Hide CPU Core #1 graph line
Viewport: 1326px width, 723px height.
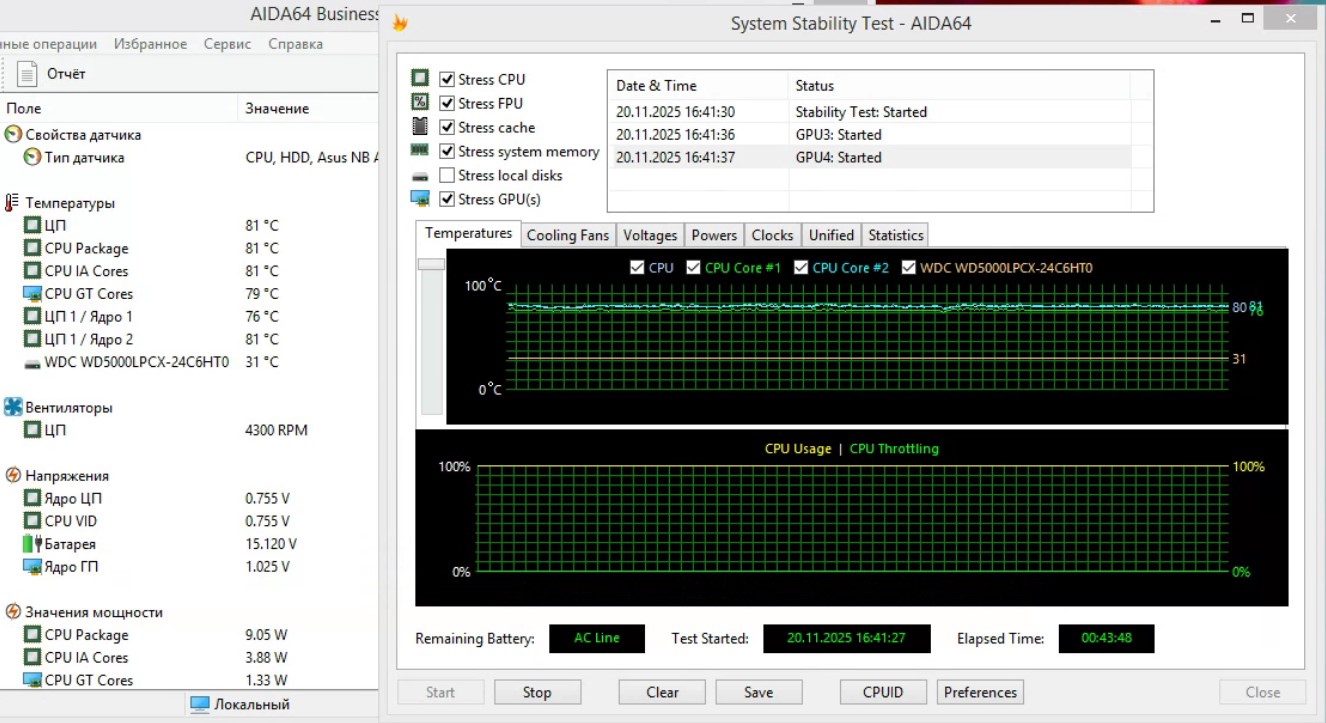693,268
